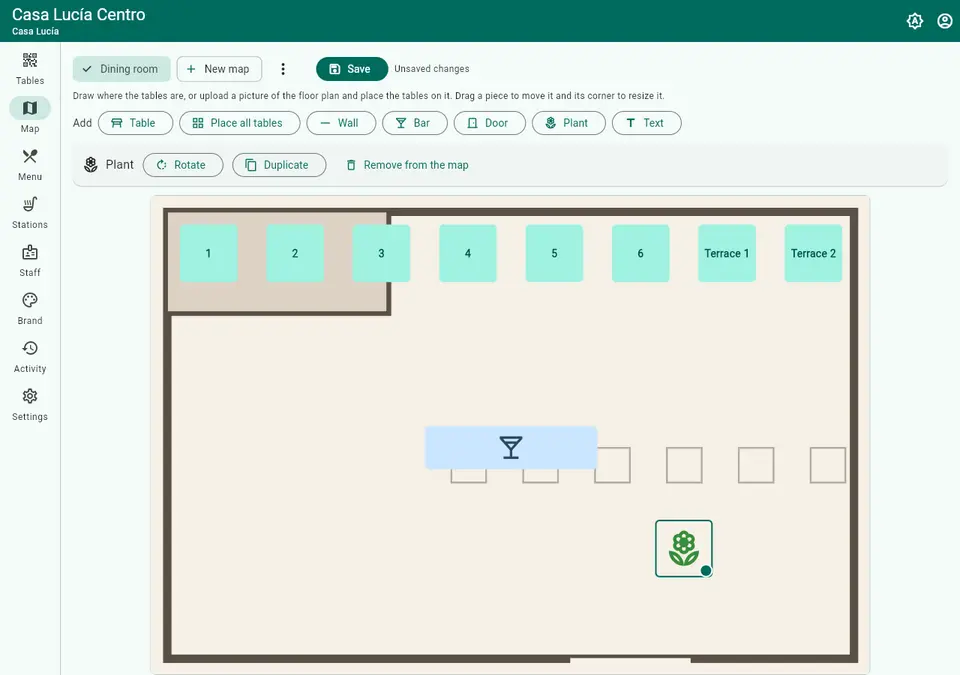Add a Door piece
960x675 pixels.
tap(489, 123)
